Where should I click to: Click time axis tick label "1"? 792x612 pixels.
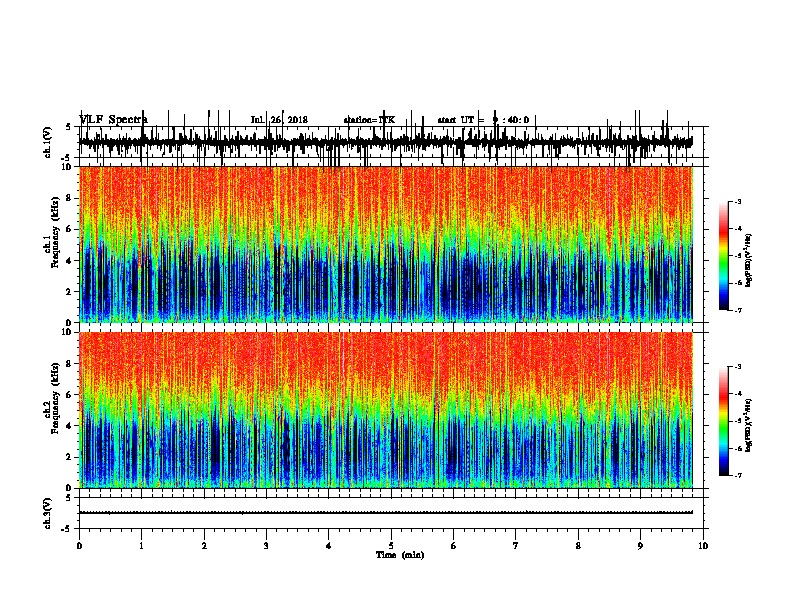click(x=141, y=545)
